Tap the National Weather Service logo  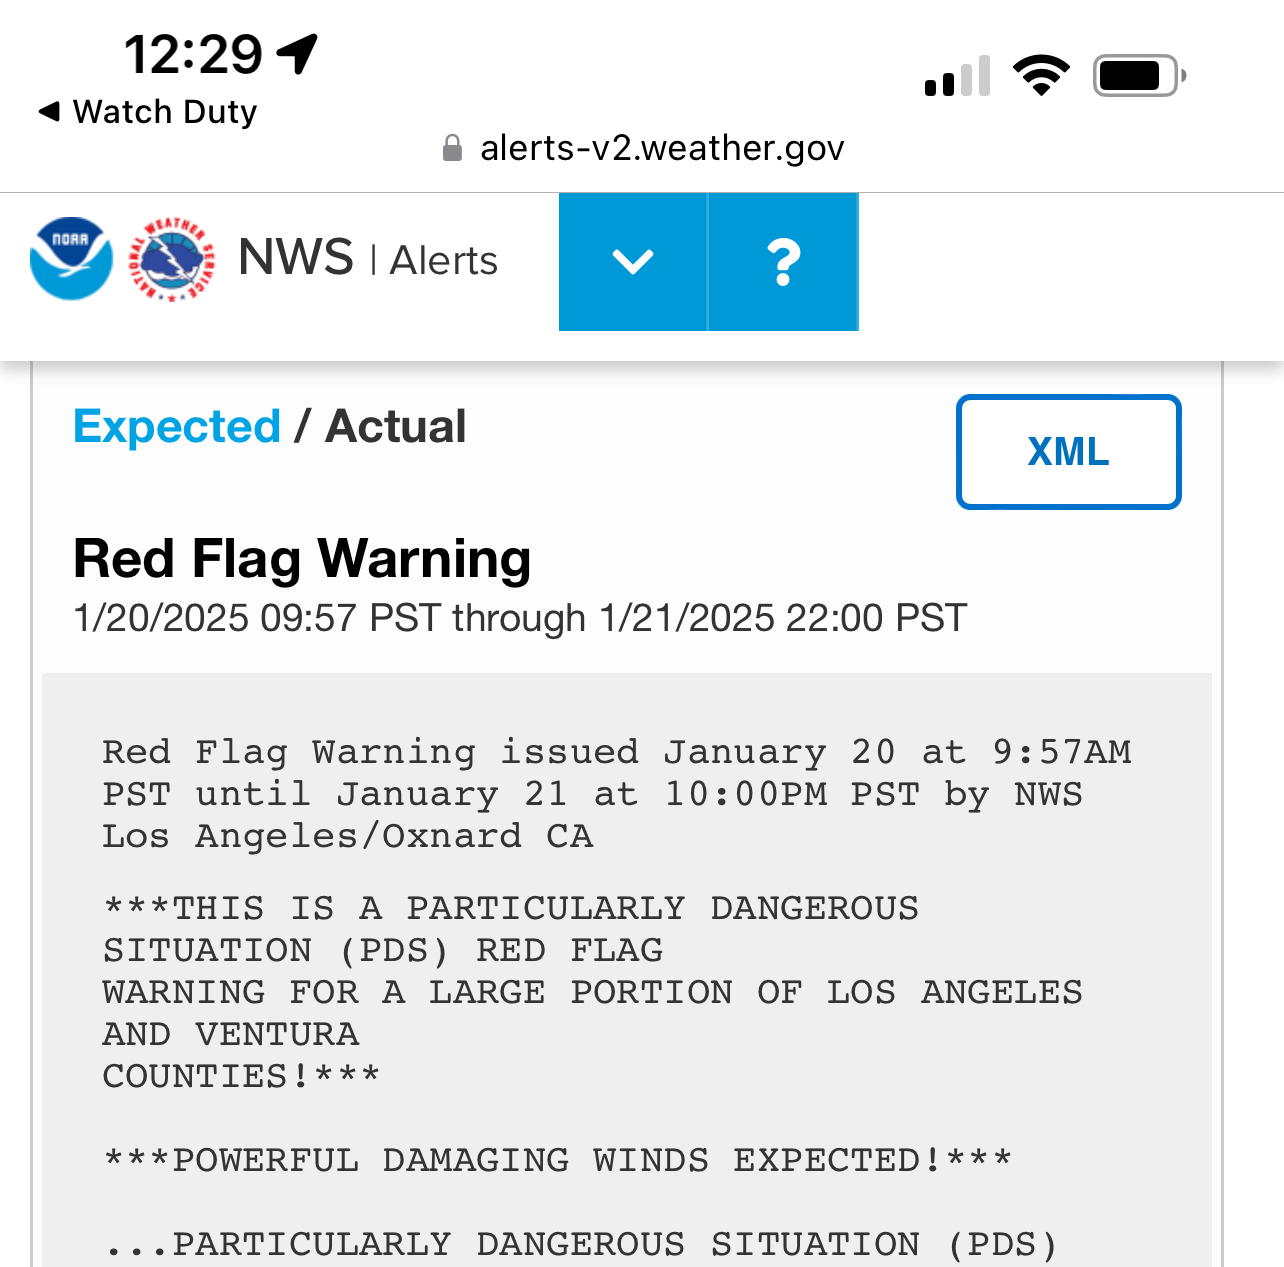[x=172, y=259]
